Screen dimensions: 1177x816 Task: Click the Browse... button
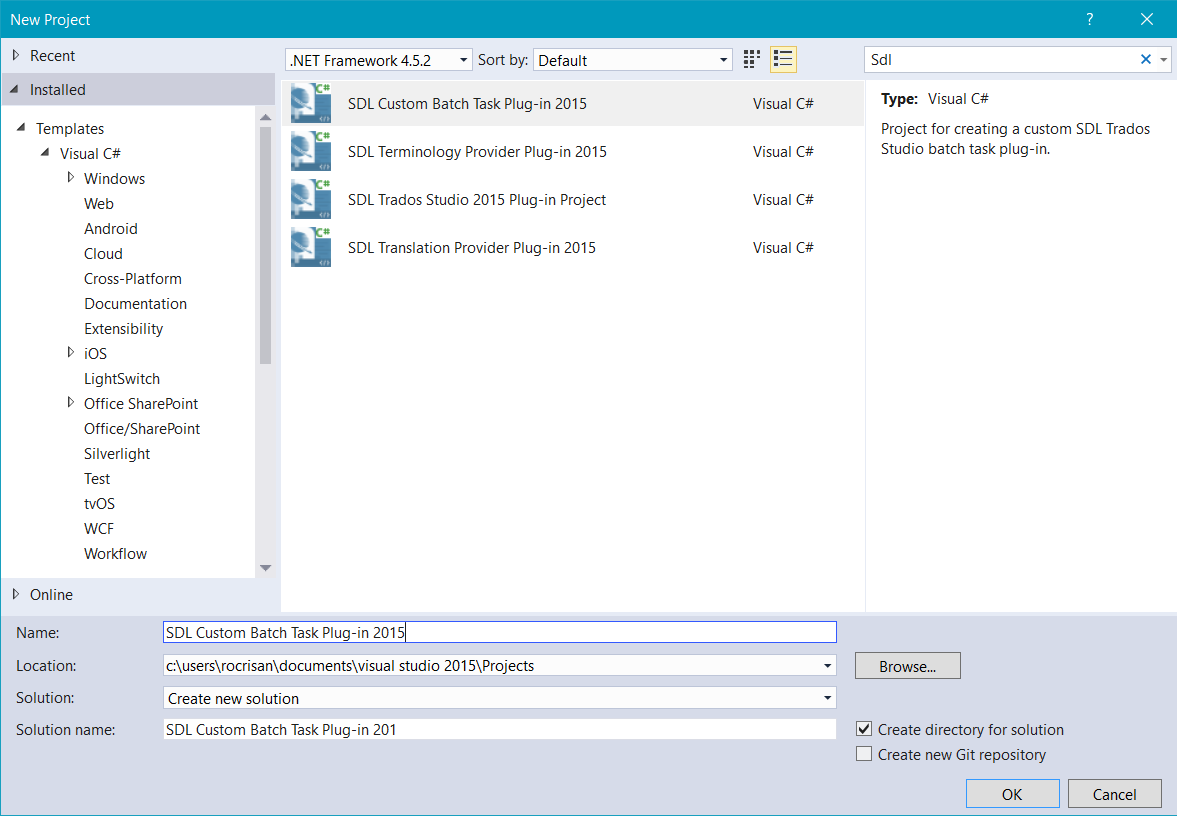(908, 666)
